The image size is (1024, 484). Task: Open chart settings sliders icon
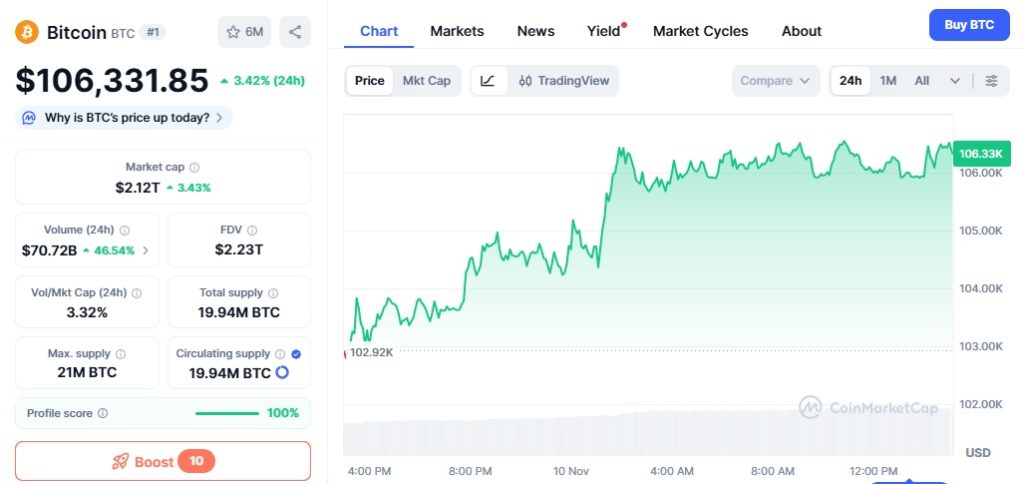[x=991, y=81]
